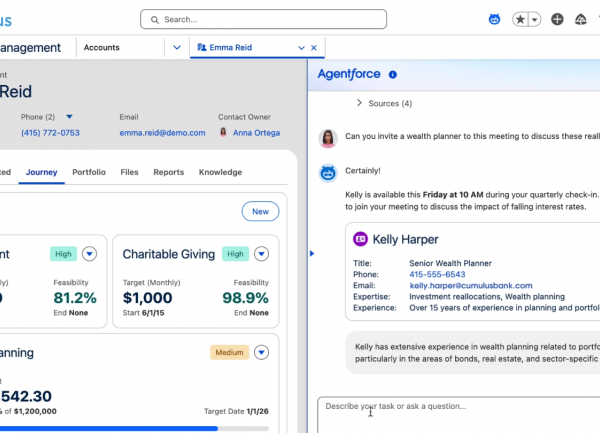600x433 pixels.
Task: Click the user avatar in chat
Action: point(328,138)
